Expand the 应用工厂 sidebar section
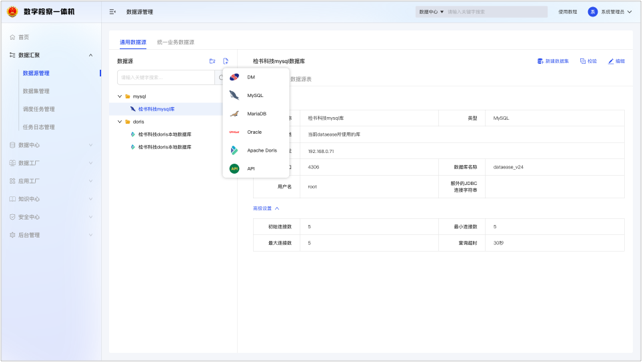This screenshot has height=362, width=642. 90,181
